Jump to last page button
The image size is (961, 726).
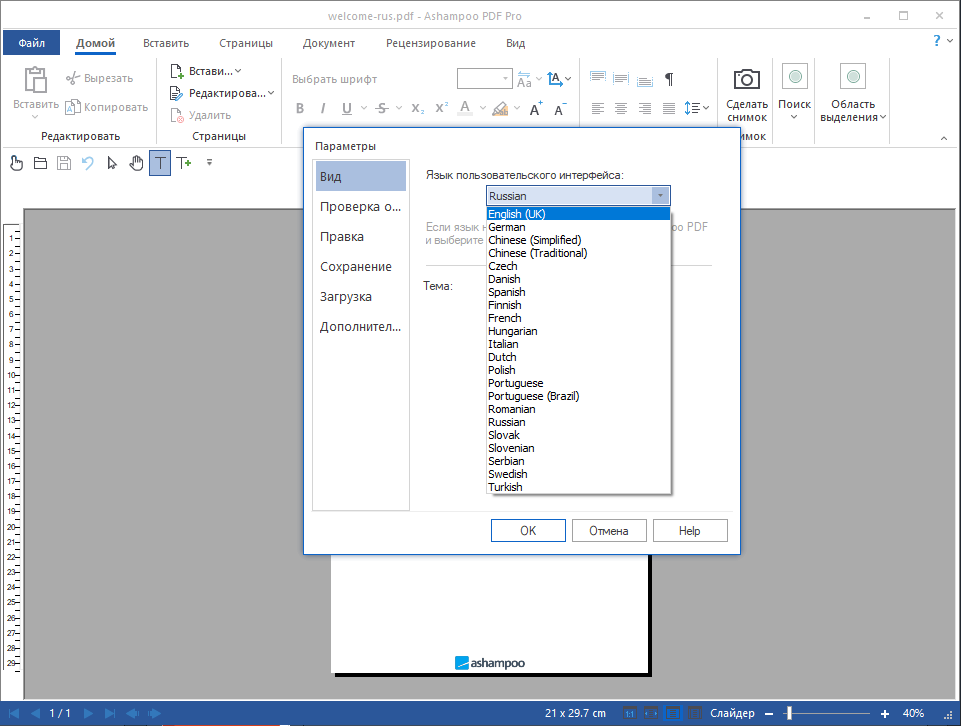110,713
